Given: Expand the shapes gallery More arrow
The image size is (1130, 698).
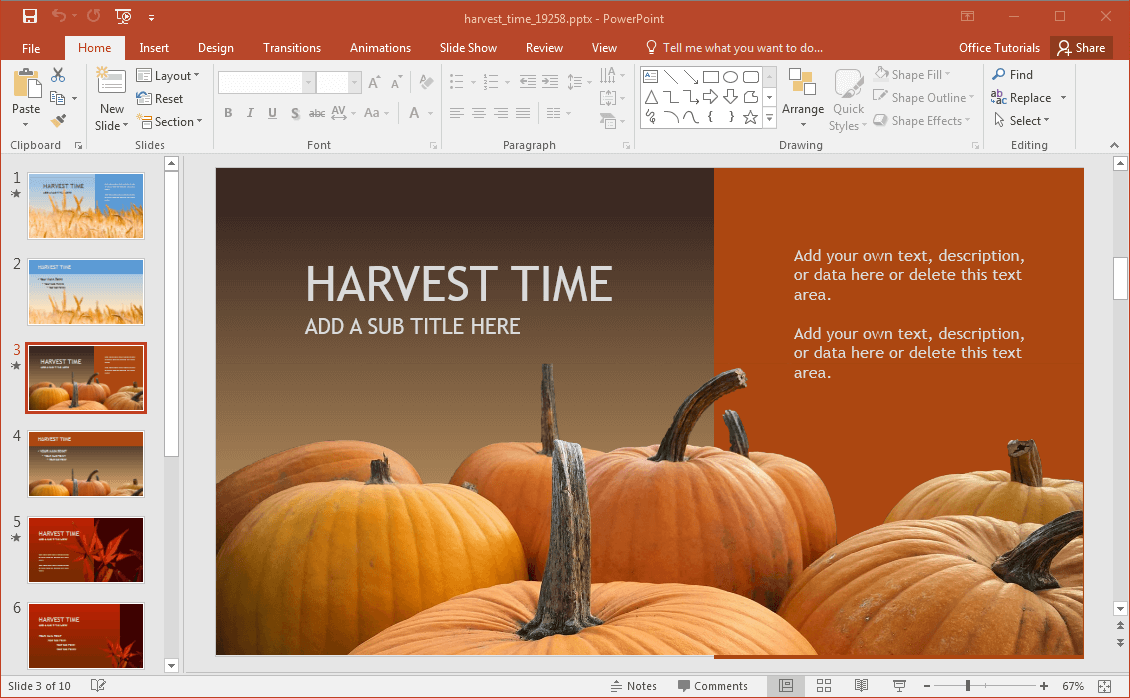Looking at the screenshot, I should pyautogui.click(x=770, y=117).
